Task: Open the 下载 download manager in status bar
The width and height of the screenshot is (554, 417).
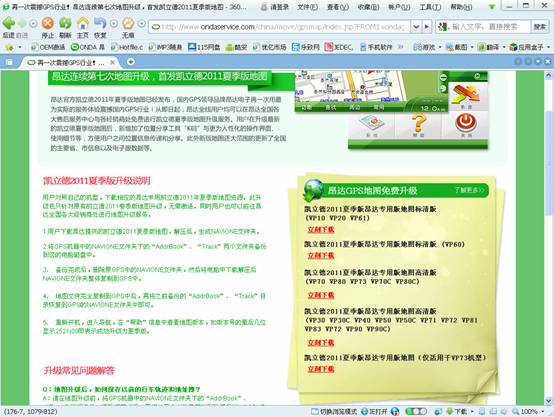Action: pyautogui.click(x=457, y=411)
